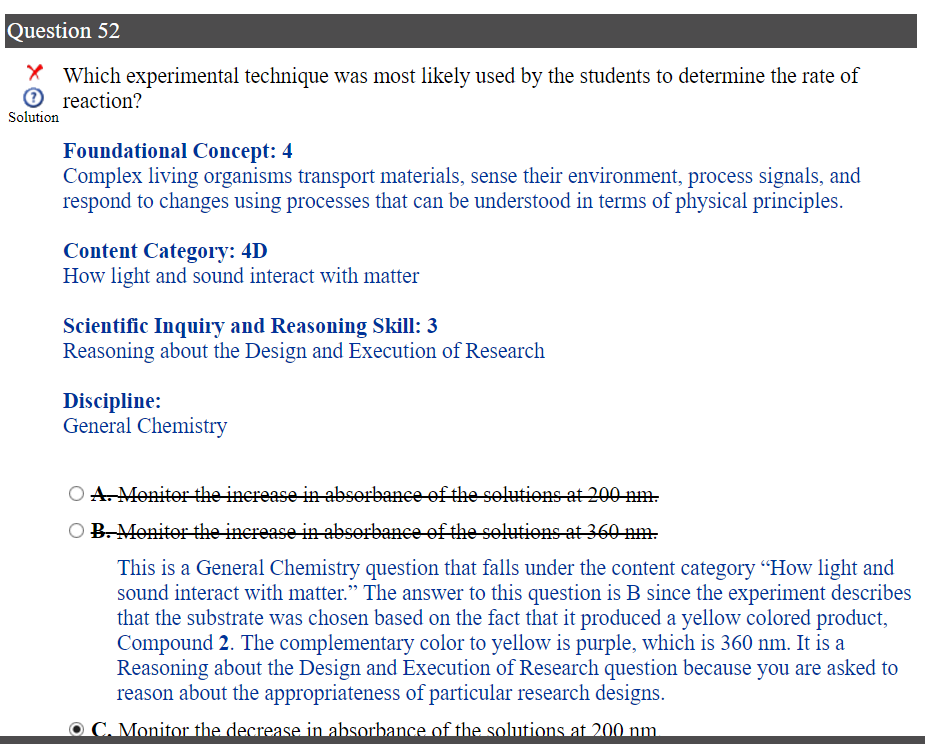The width and height of the screenshot is (925, 744).
Task: Click the Discipline: heading
Action: 112,401
